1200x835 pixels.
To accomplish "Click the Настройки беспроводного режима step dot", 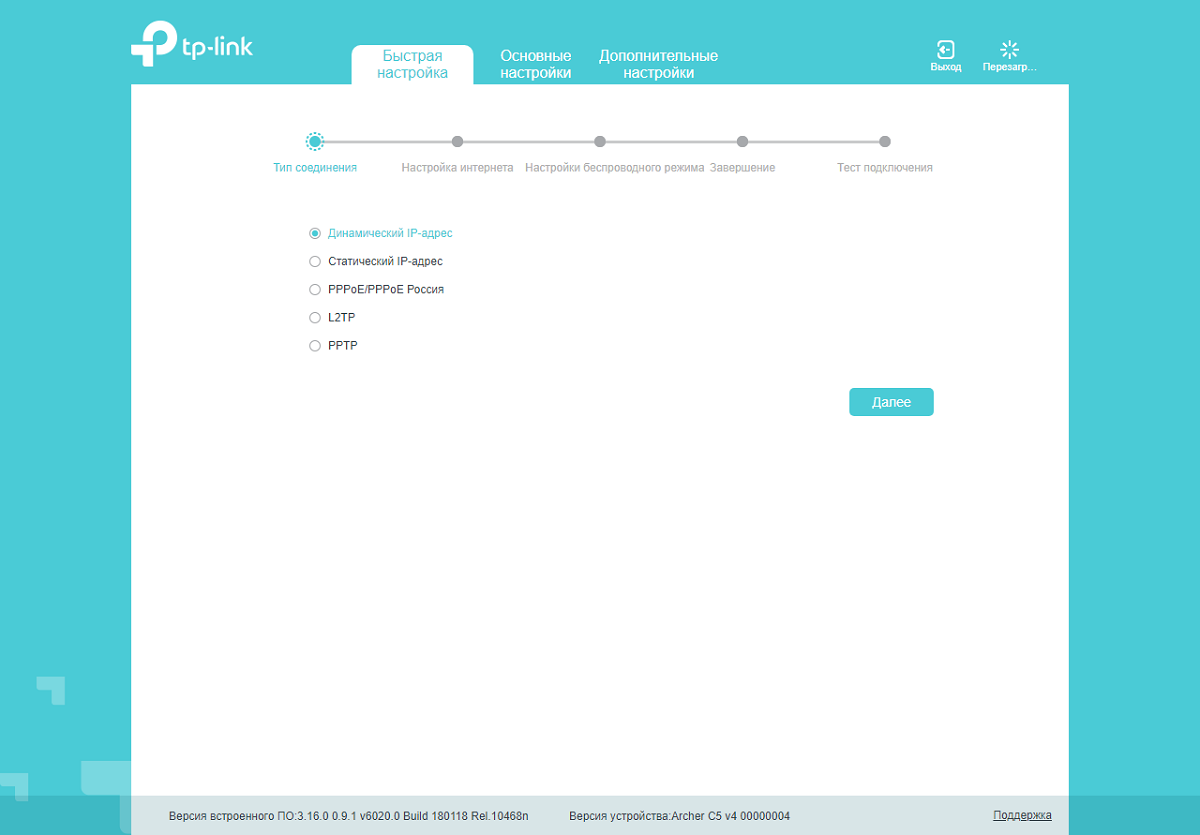I will tap(600, 142).
